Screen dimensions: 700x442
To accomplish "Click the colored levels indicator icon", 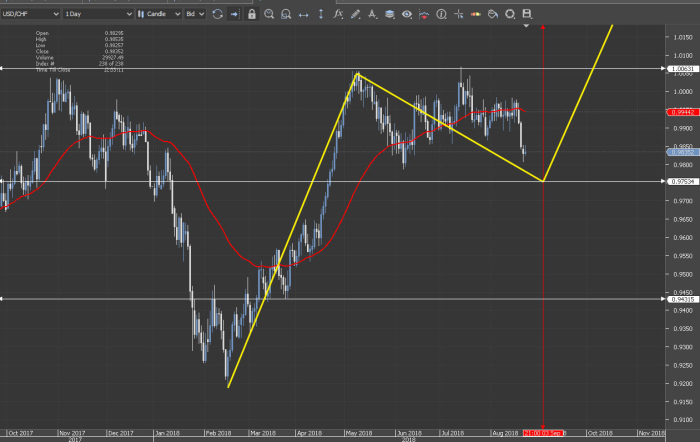I will [x=475, y=14].
